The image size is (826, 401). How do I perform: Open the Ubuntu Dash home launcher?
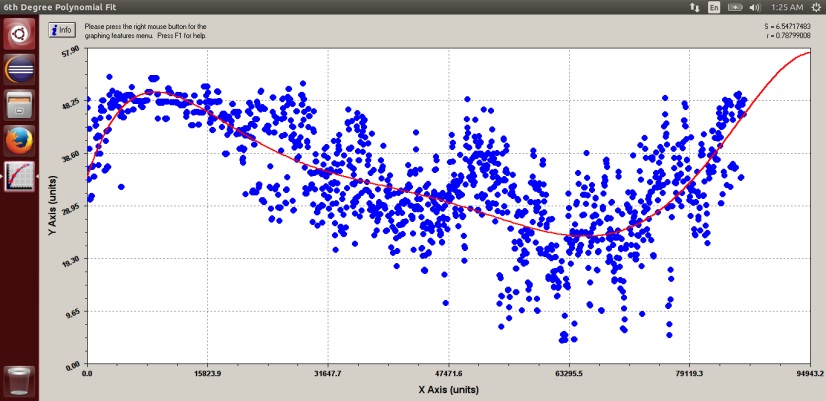(x=19, y=36)
